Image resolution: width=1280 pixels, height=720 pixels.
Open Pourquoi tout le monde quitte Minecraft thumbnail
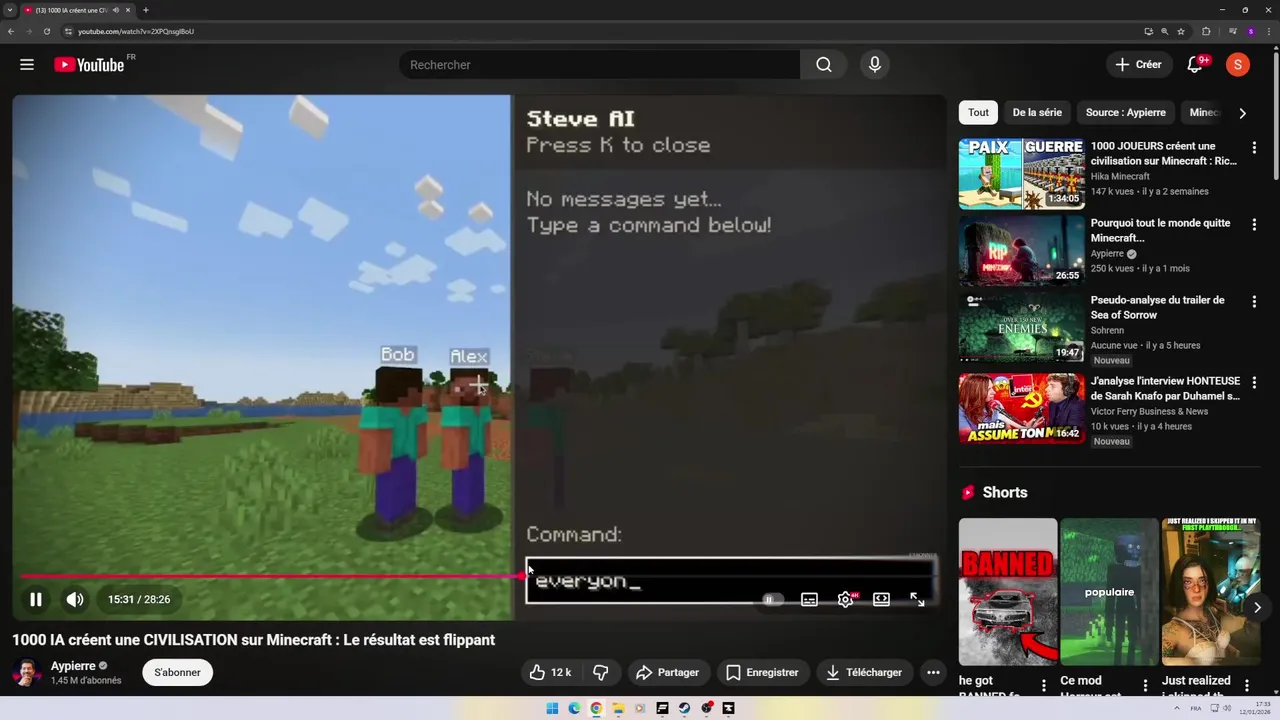[1021, 251]
